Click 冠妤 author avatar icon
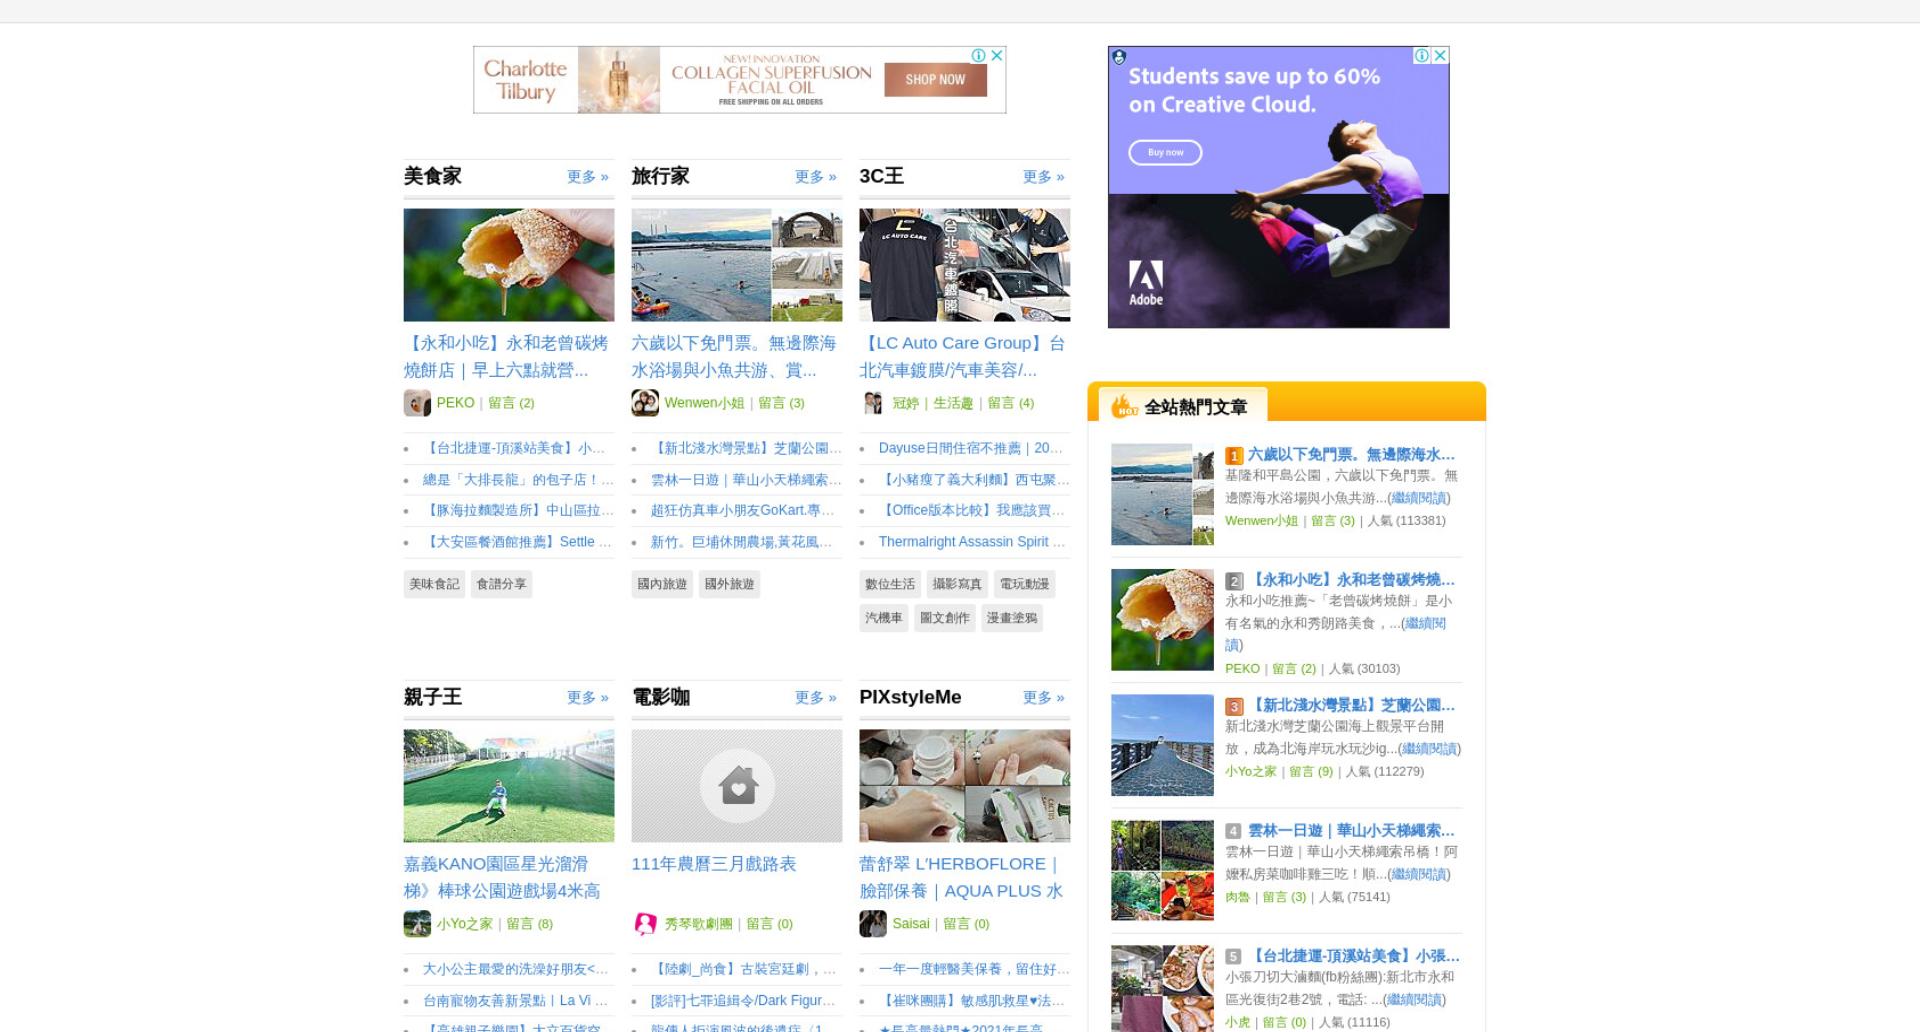 pos(873,403)
